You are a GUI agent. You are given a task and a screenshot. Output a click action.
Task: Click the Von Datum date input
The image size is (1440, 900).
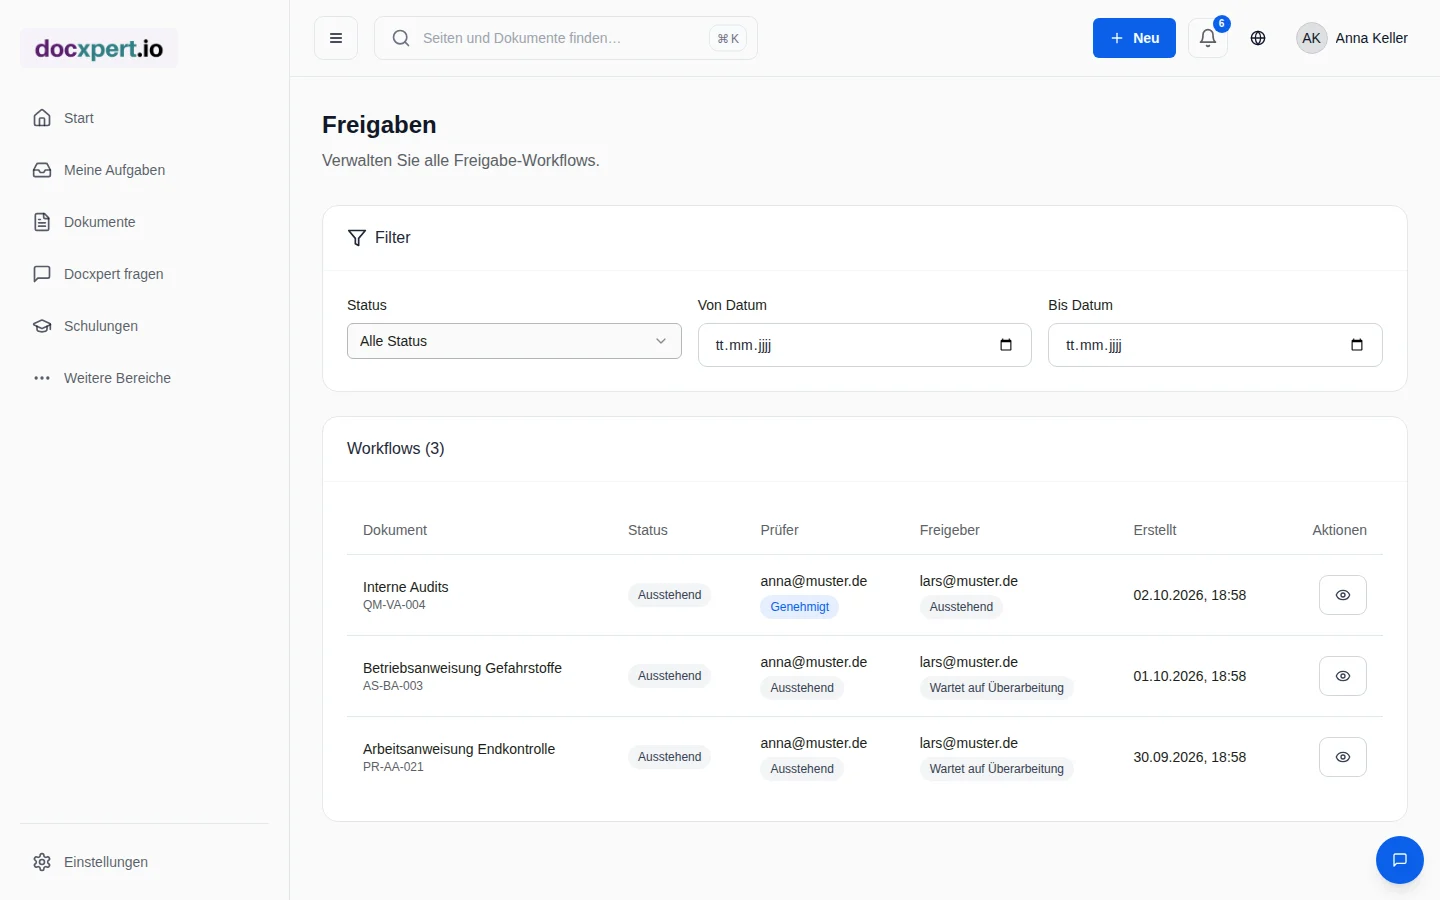click(x=864, y=345)
